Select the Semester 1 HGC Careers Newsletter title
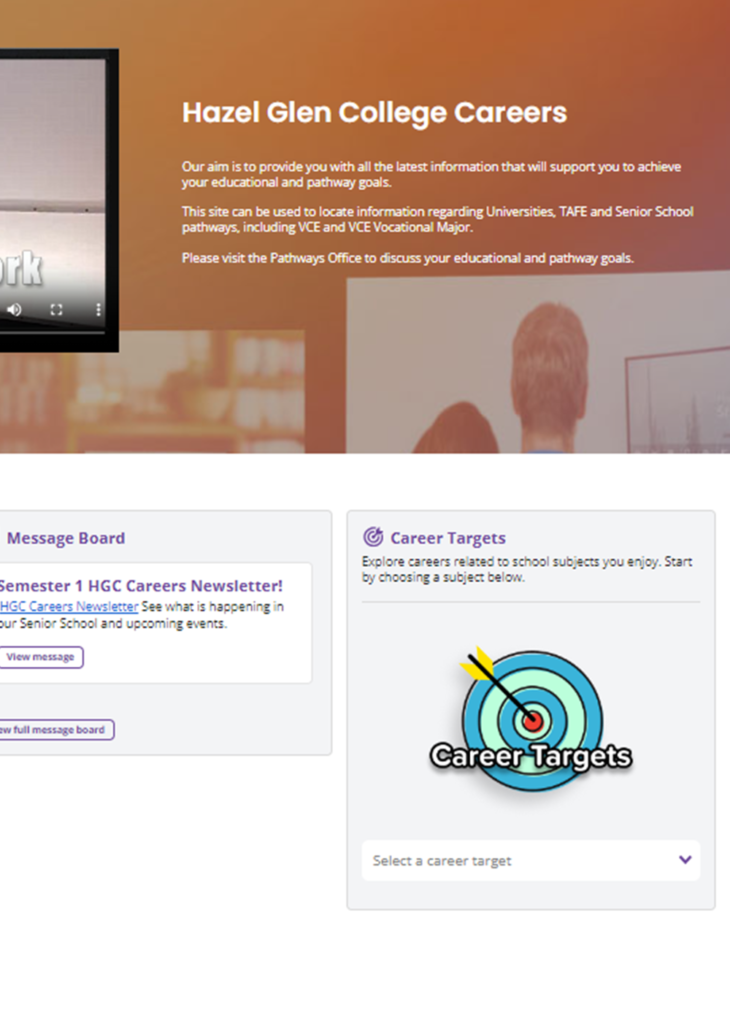Image resolution: width=730 pixels, height=1024 pixels. [140, 586]
